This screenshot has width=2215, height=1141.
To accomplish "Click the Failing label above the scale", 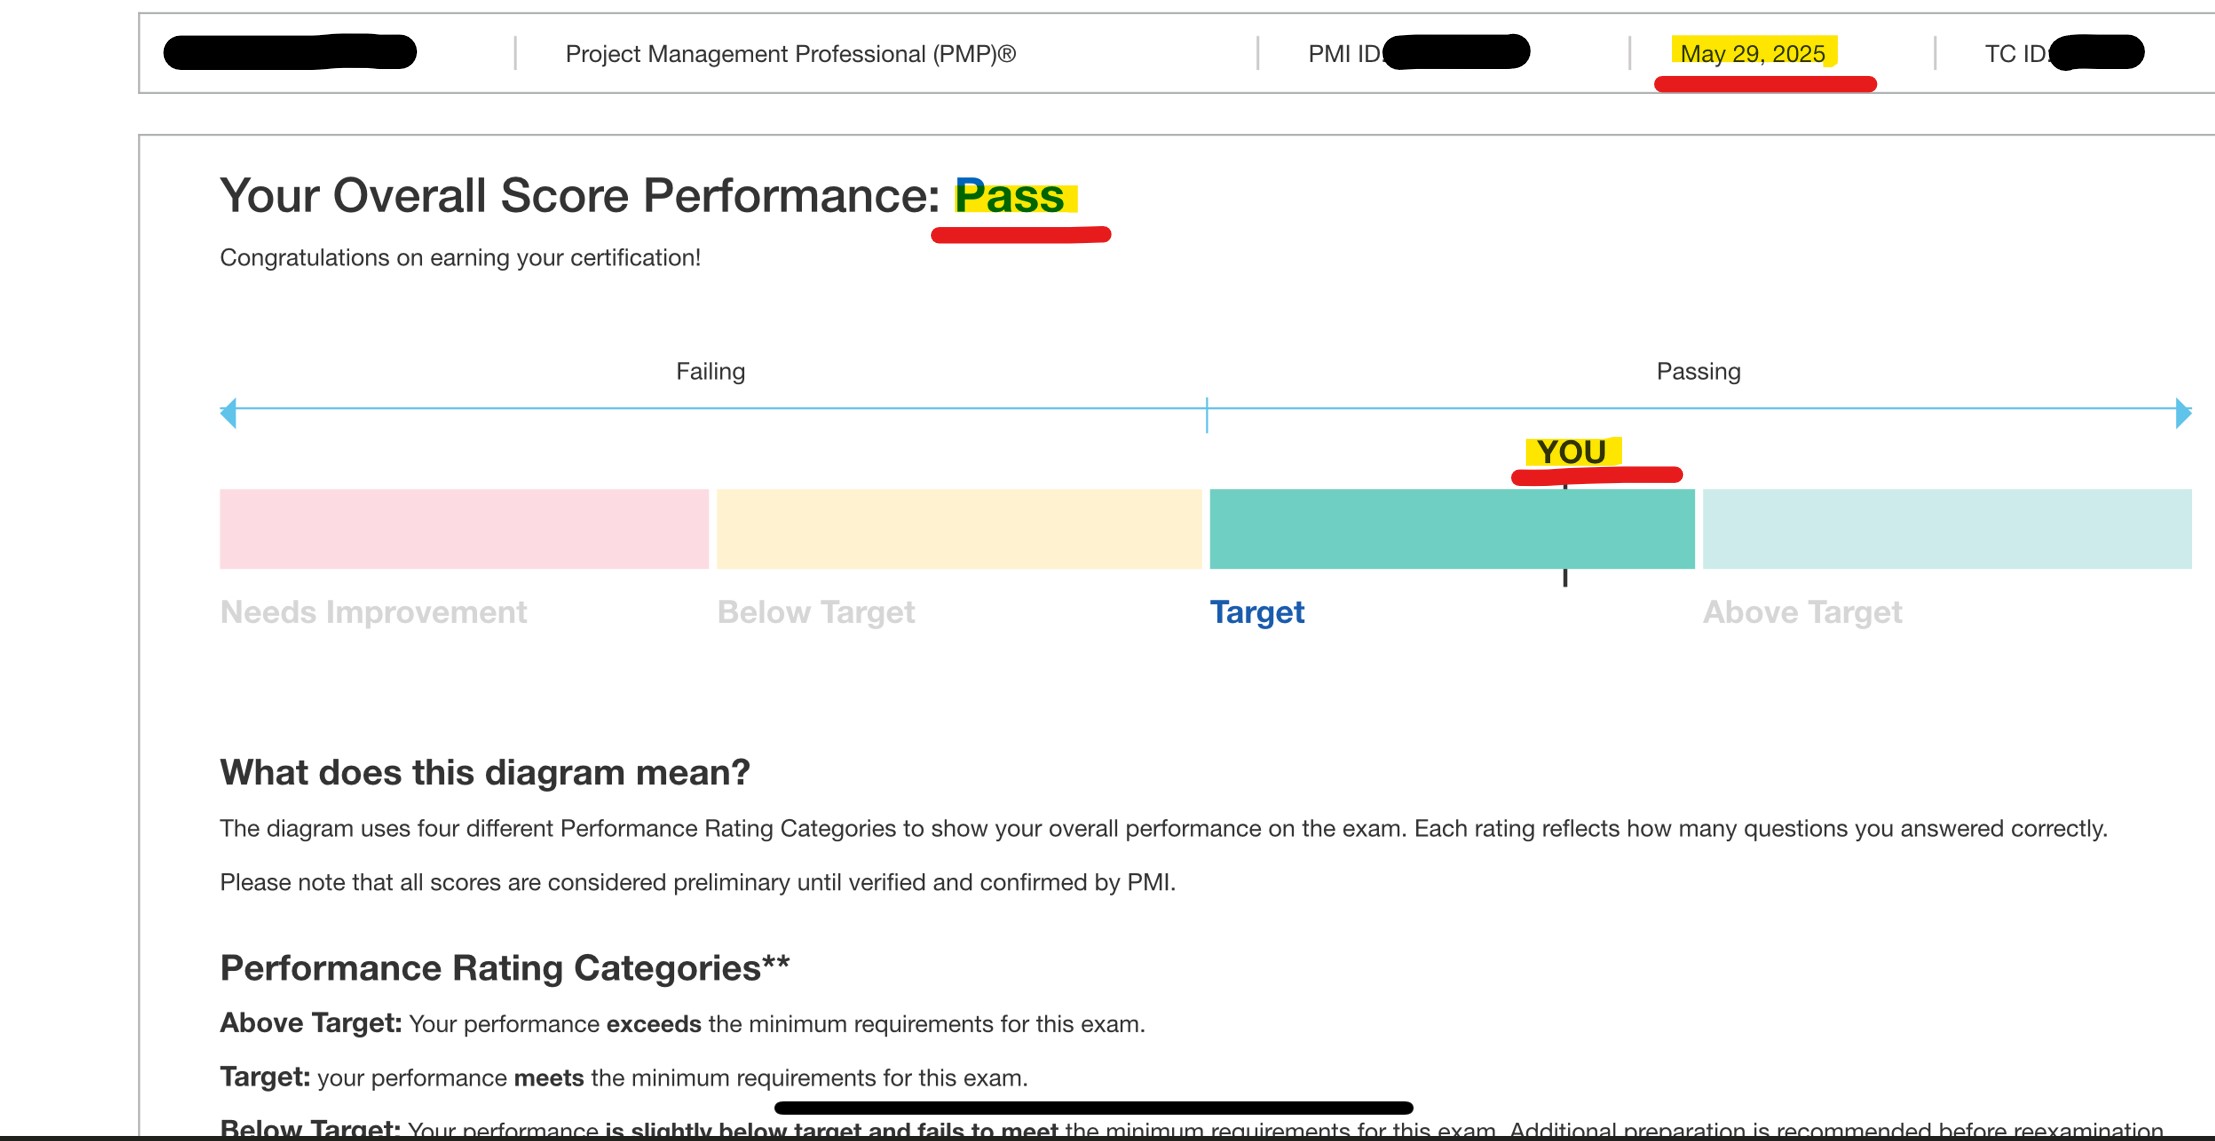I will 710,372.
